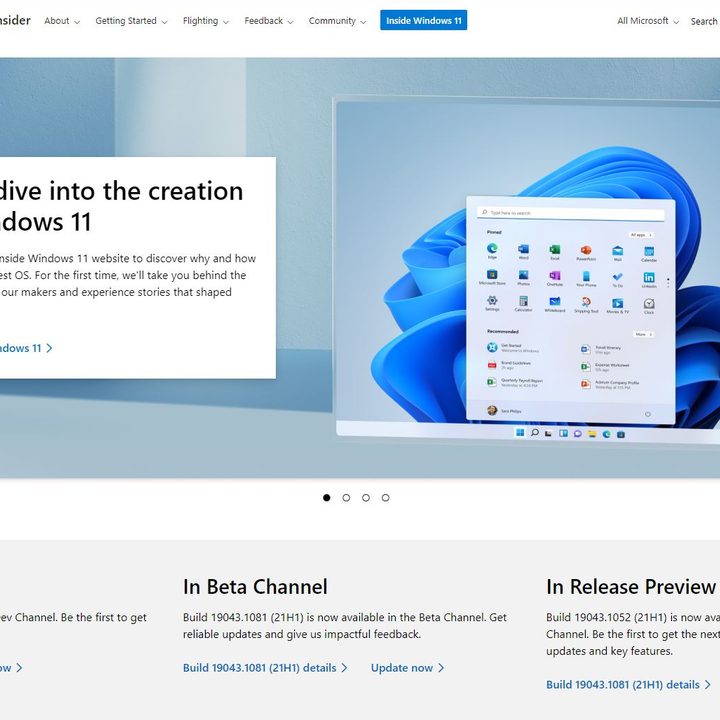Click Update now under Beta Channel

pyautogui.click(x=407, y=668)
